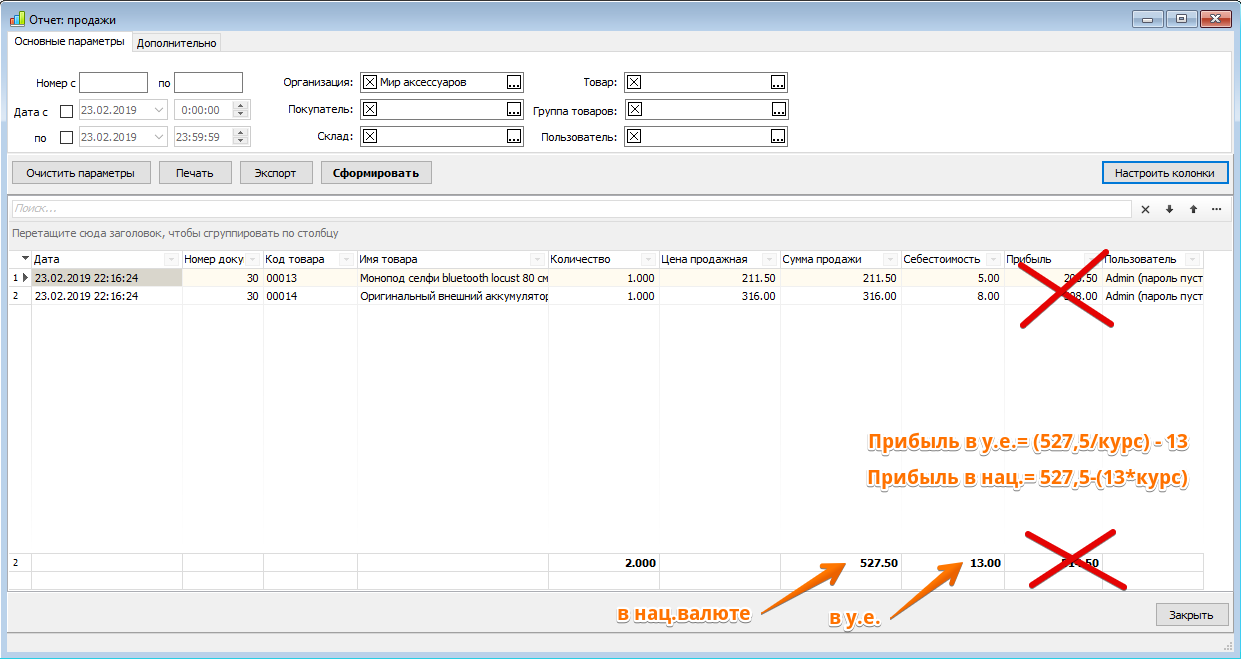Open the Себестоимость column filter dropdown
Viewport: 1241px width, 659px height.
click(993, 260)
